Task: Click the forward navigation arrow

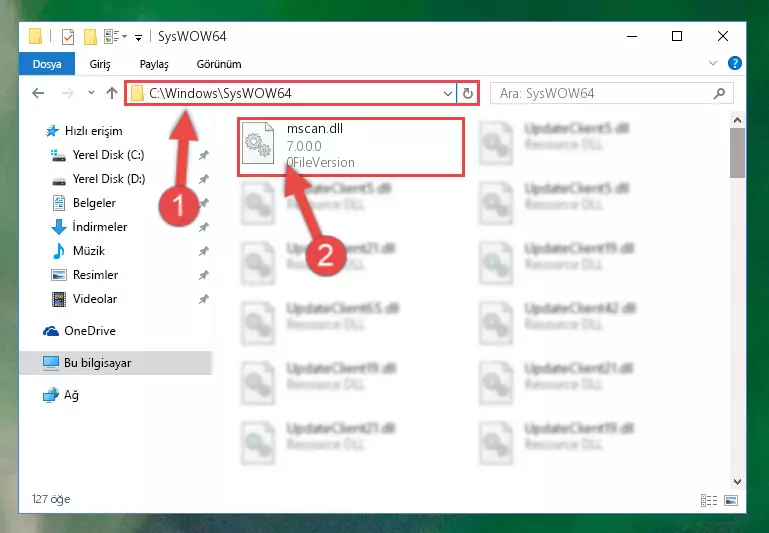Action: [x=67, y=93]
